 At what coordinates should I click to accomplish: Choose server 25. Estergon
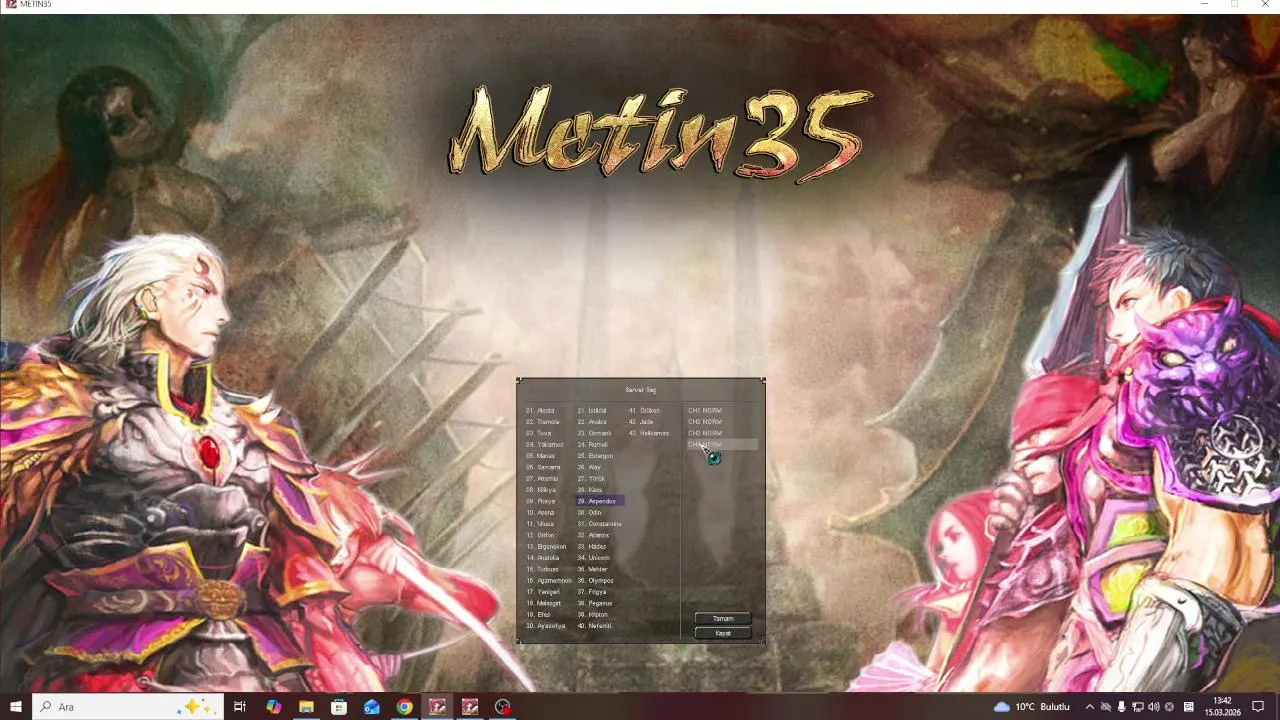[x=595, y=456]
